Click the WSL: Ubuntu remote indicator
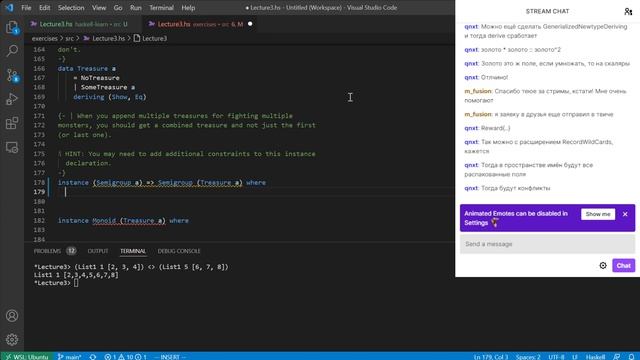The height and width of the screenshot is (360, 640). 27,357
